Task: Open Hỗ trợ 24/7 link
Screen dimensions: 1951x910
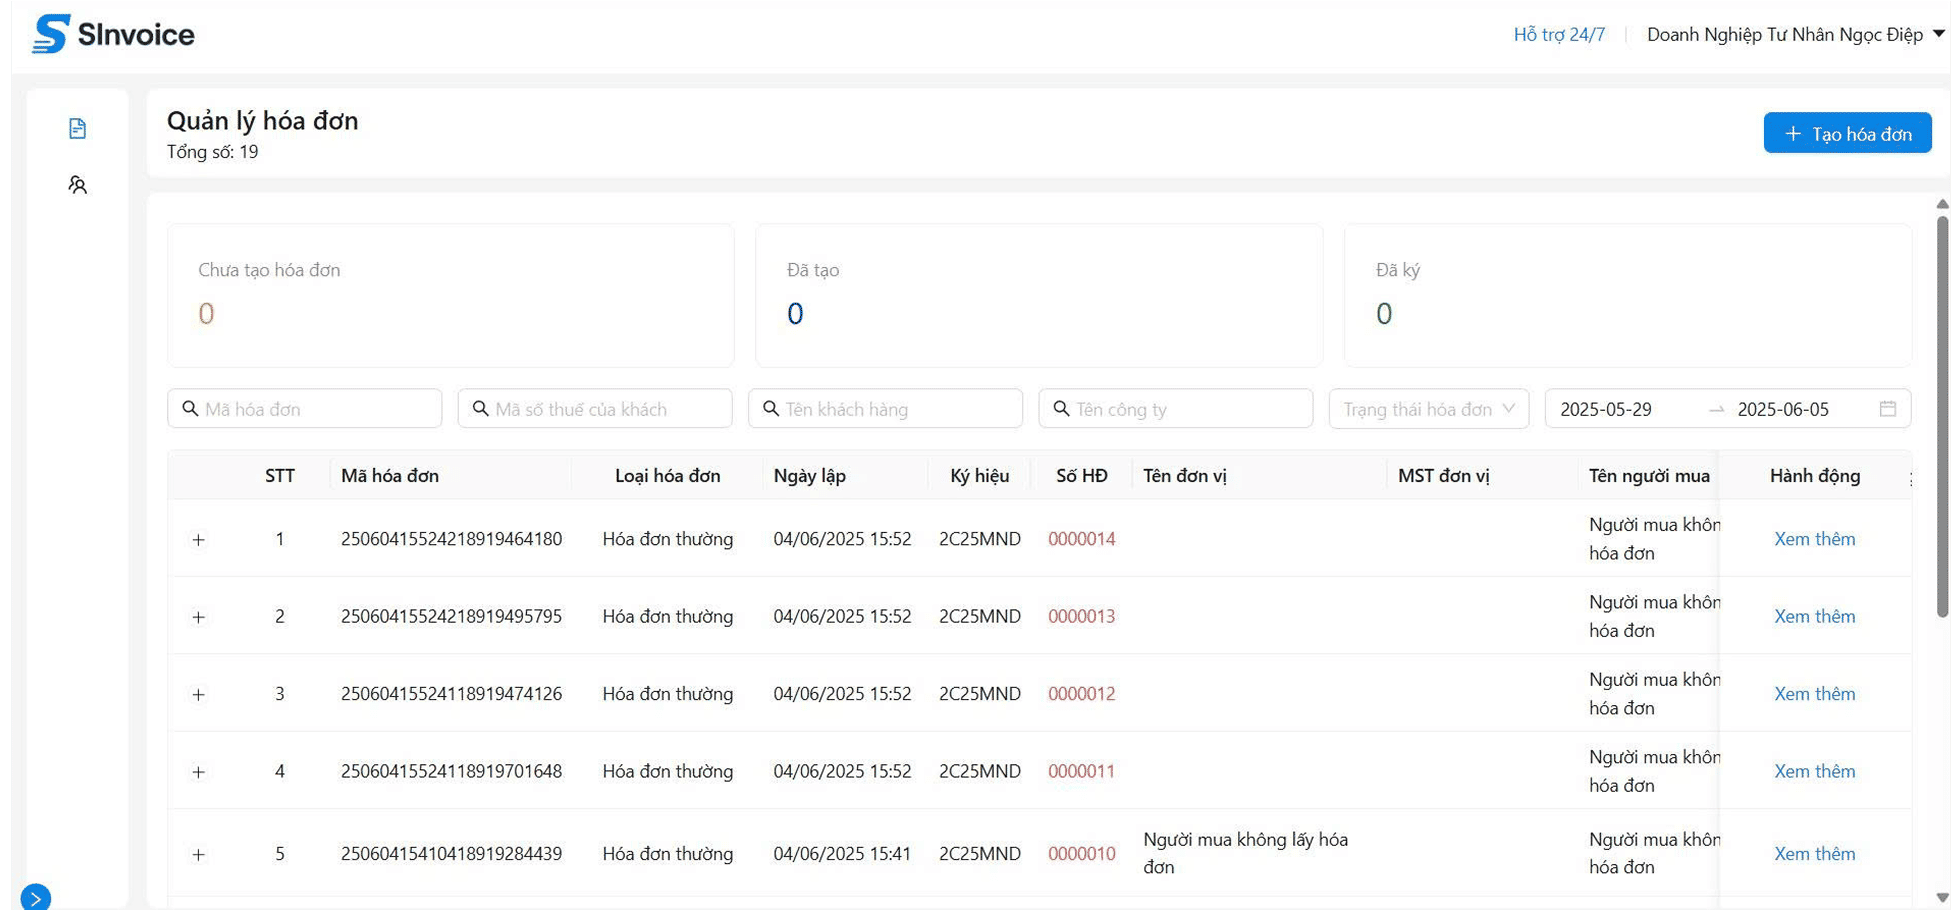Action: coord(1558,35)
